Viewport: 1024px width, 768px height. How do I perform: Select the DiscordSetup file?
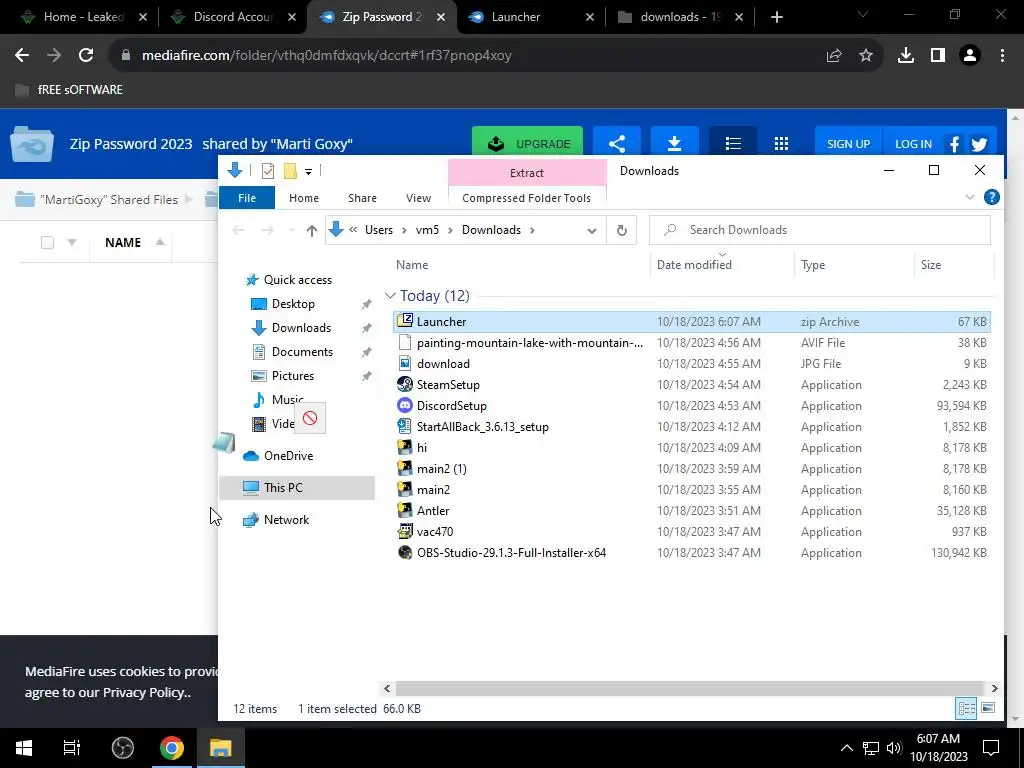451,406
